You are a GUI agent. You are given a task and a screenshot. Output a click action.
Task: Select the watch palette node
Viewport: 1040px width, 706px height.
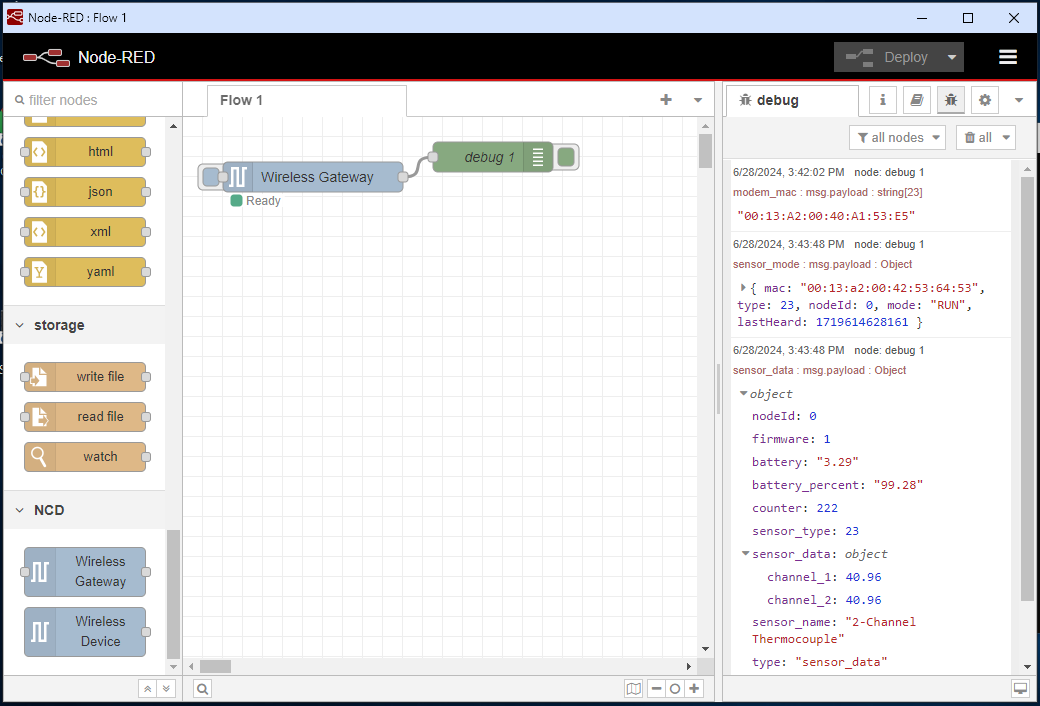point(85,457)
